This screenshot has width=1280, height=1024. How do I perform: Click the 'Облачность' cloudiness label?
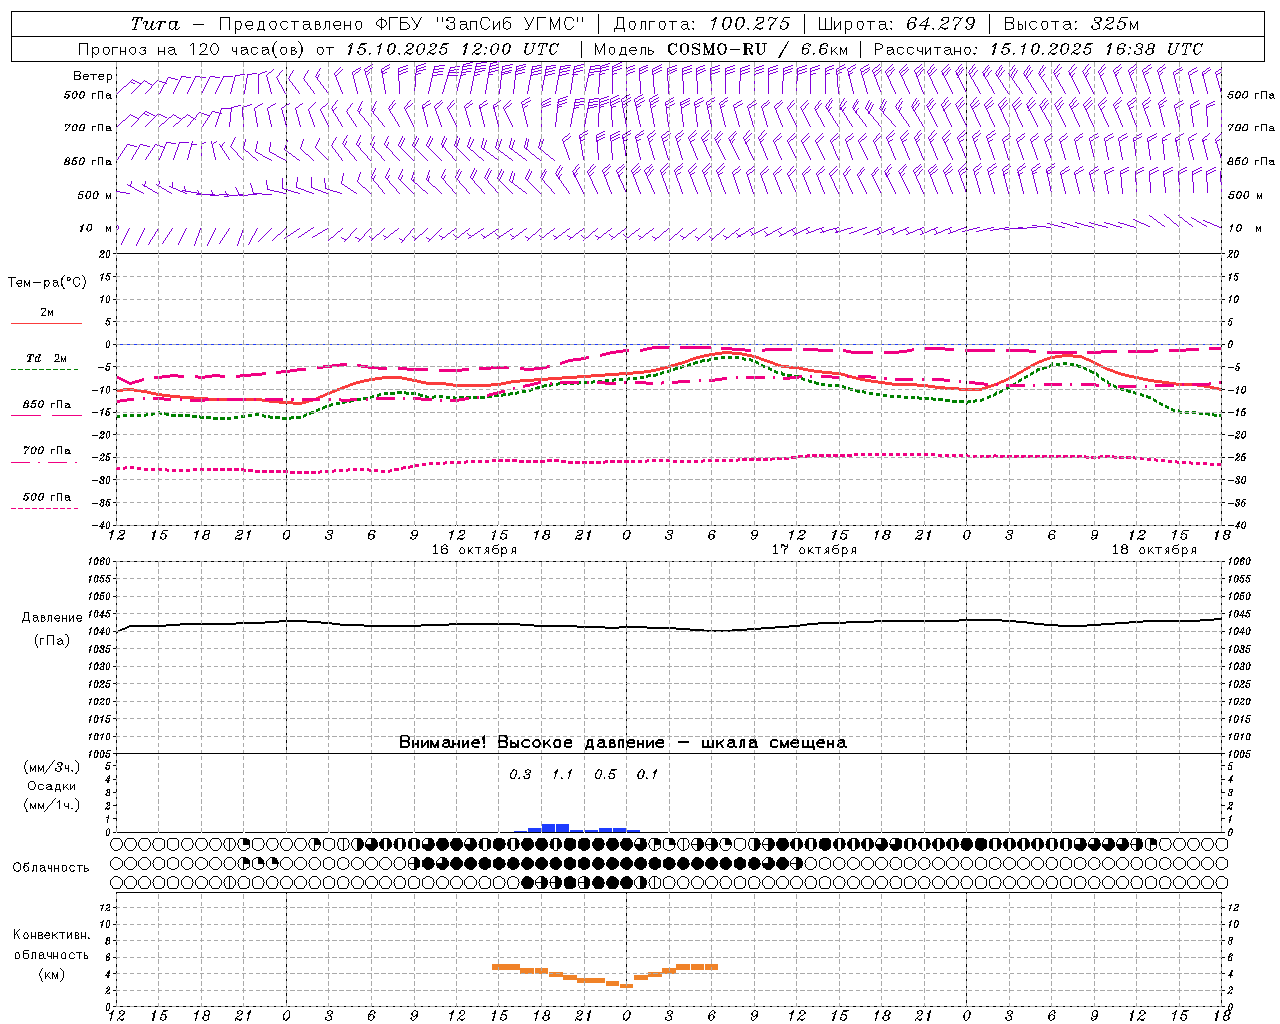[x=51, y=868]
